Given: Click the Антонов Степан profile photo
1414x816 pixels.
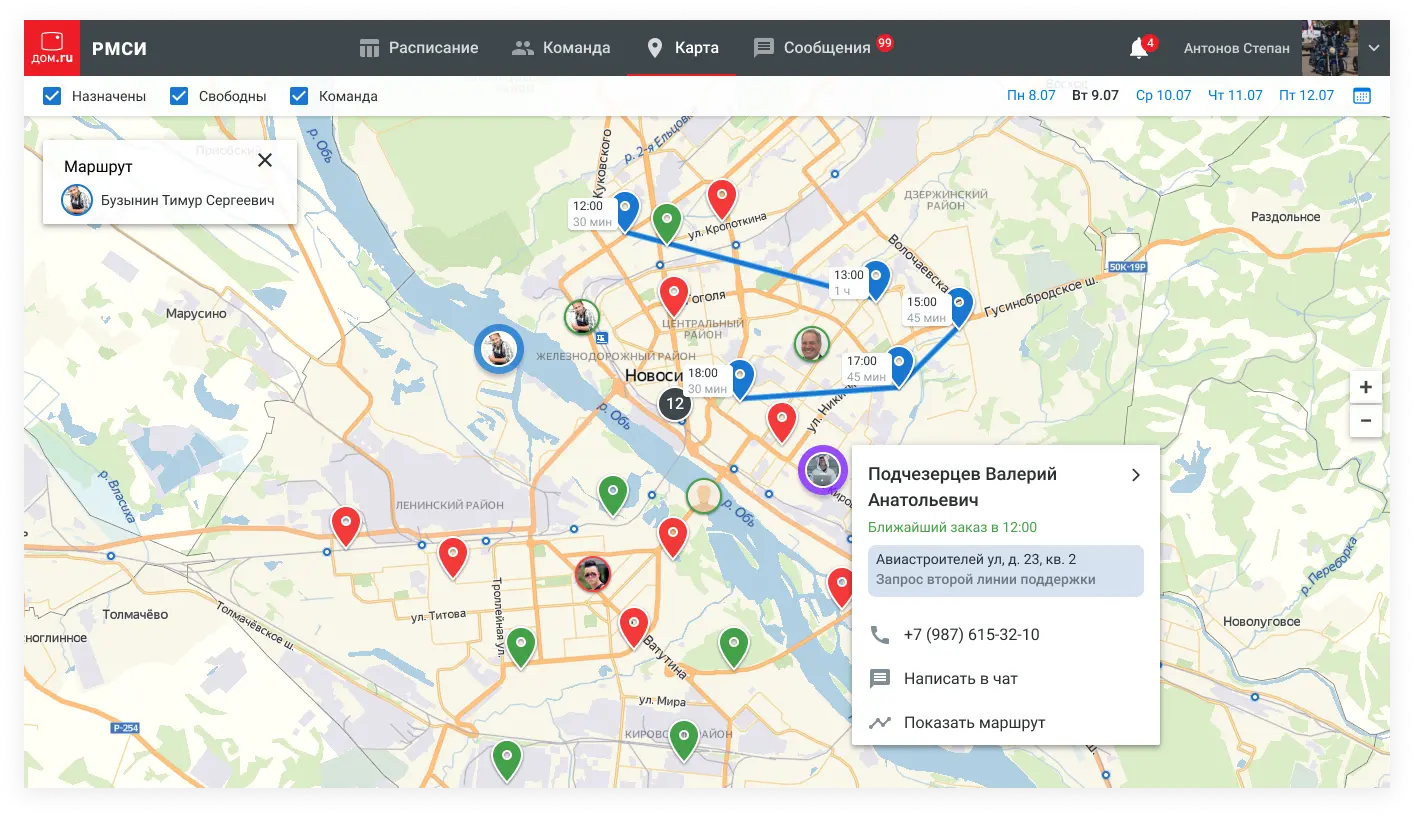Looking at the screenshot, I should (x=1329, y=48).
